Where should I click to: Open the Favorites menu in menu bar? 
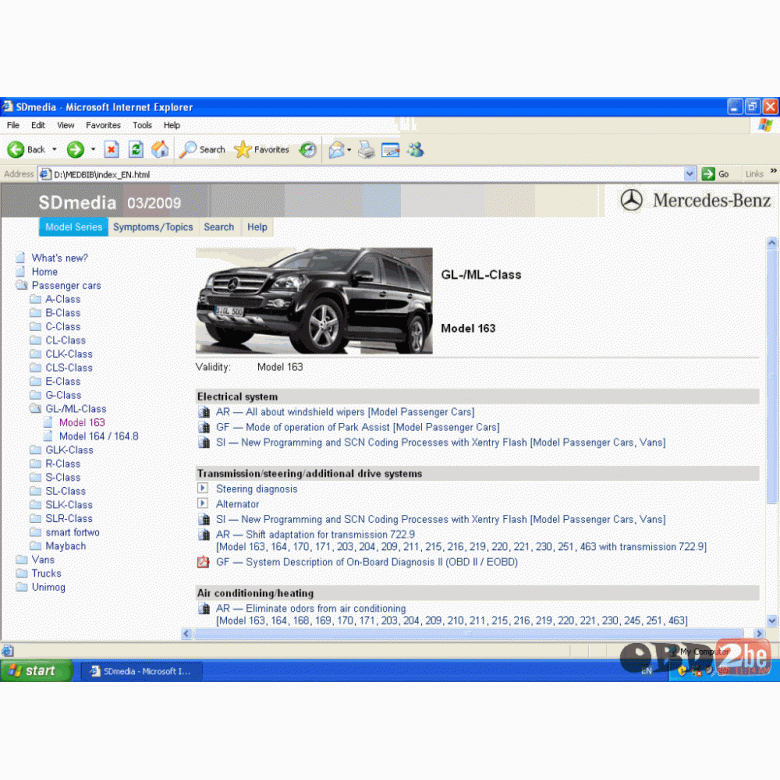[103, 125]
